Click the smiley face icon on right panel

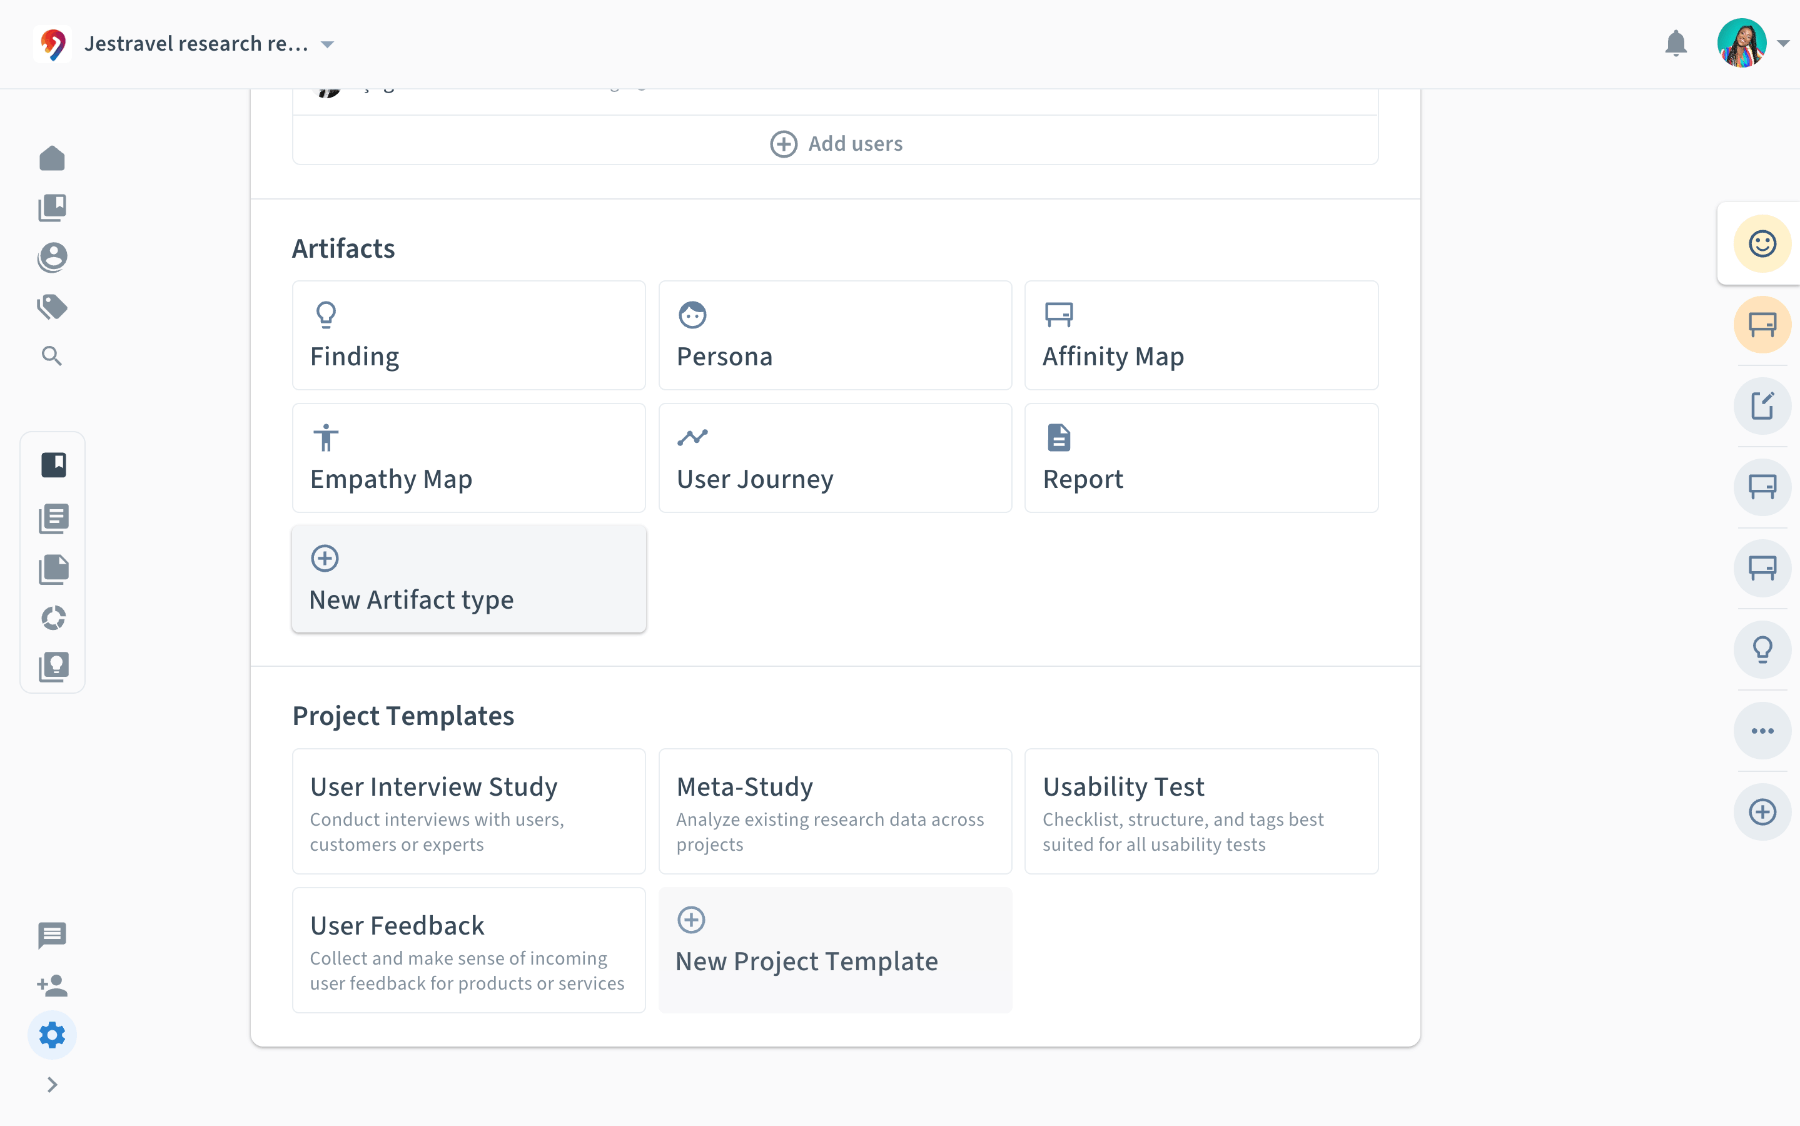click(1762, 244)
